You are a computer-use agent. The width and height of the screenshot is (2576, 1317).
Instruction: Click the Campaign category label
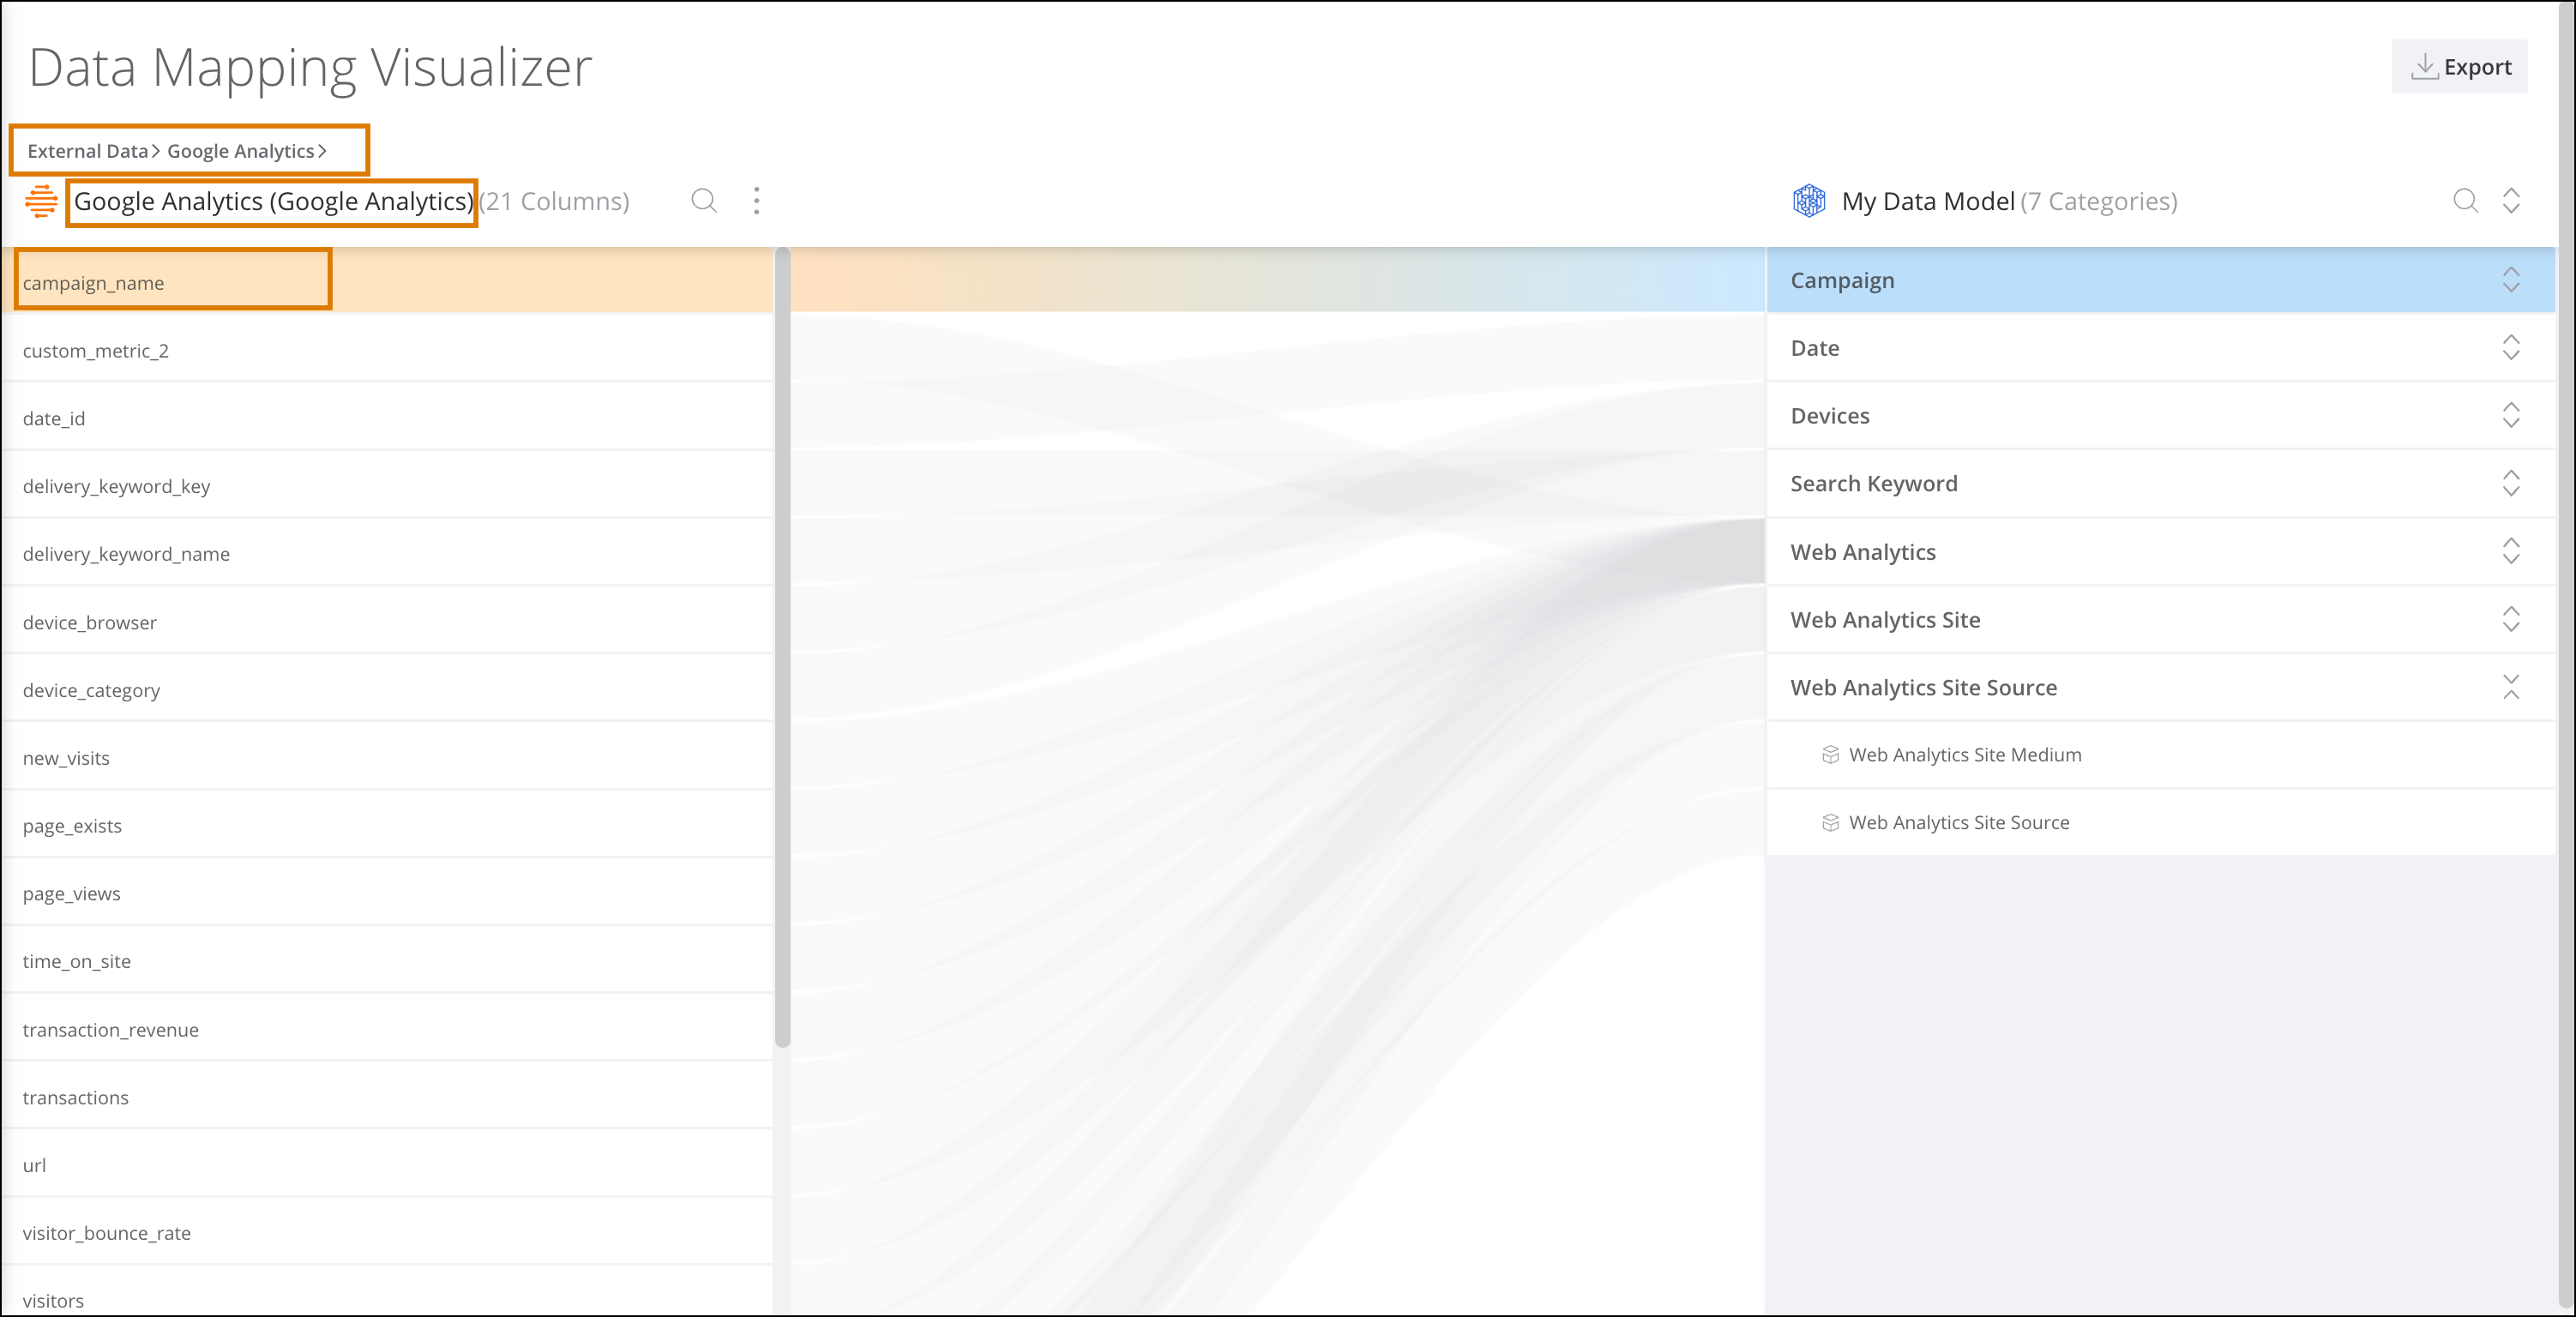click(1842, 280)
